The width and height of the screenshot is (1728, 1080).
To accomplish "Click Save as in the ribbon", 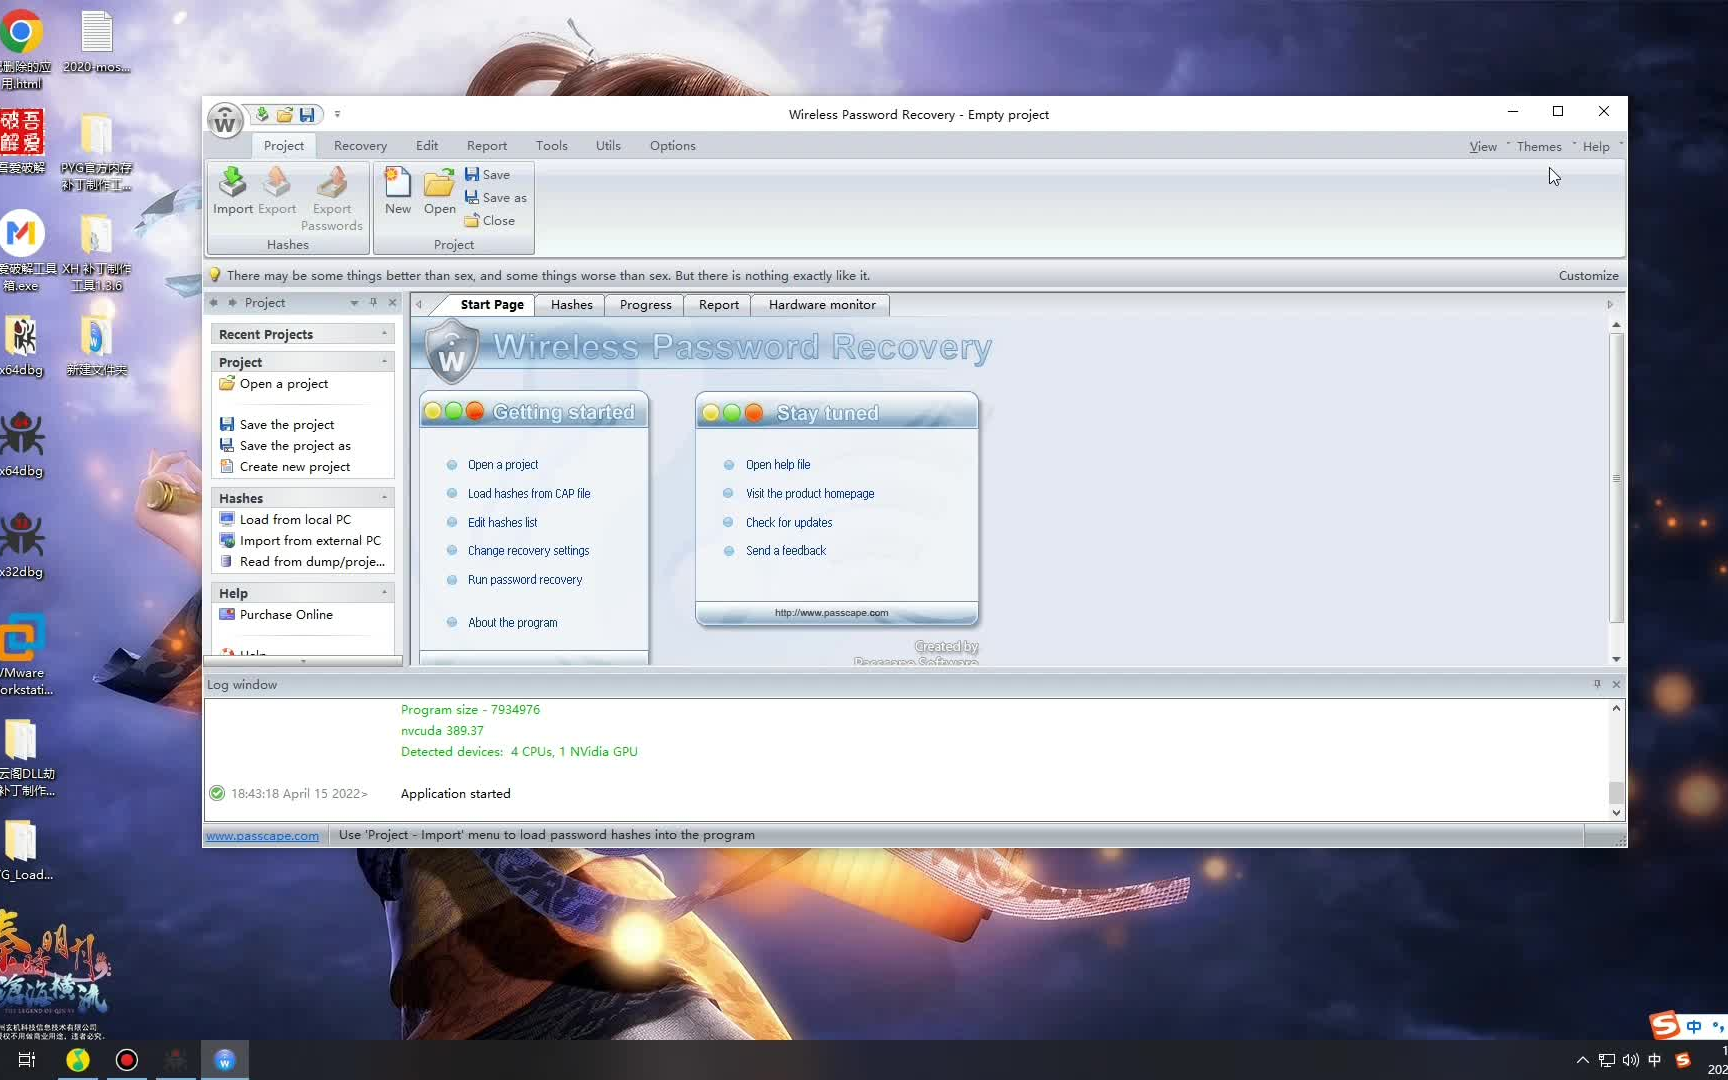I will click(x=495, y=197).
